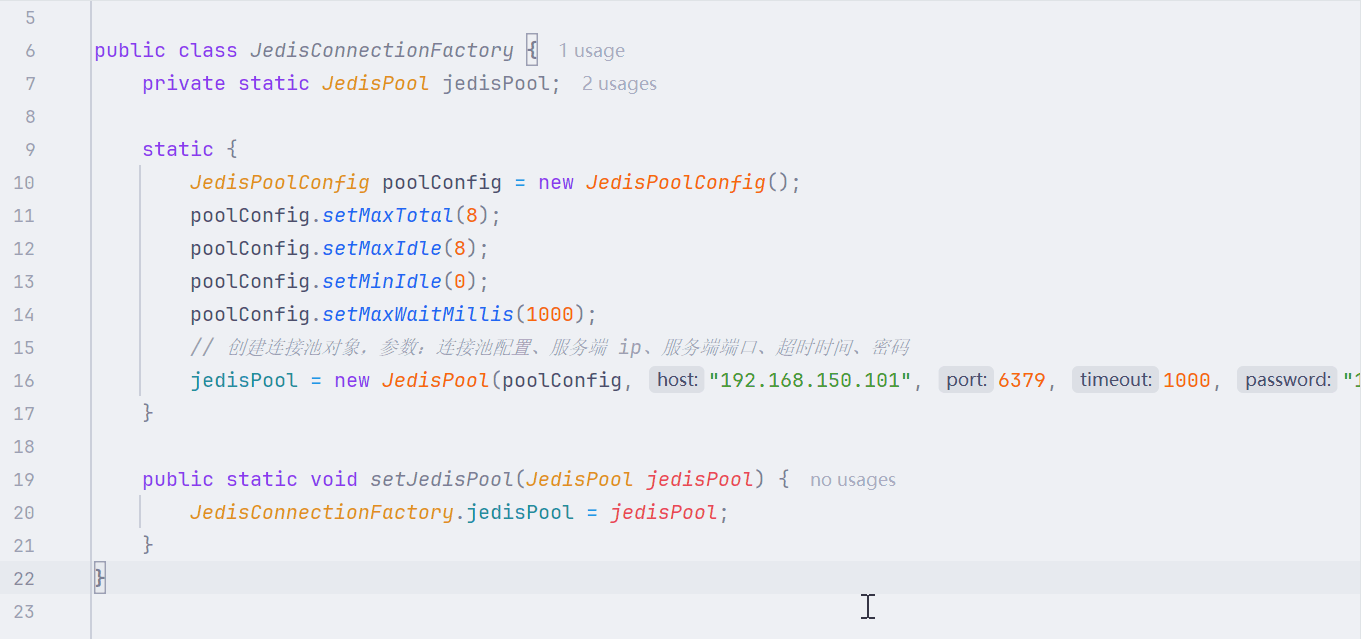Click the "1 usage" hint beside class declaration
1361x639 pixels.
click(x=591, y=51)
